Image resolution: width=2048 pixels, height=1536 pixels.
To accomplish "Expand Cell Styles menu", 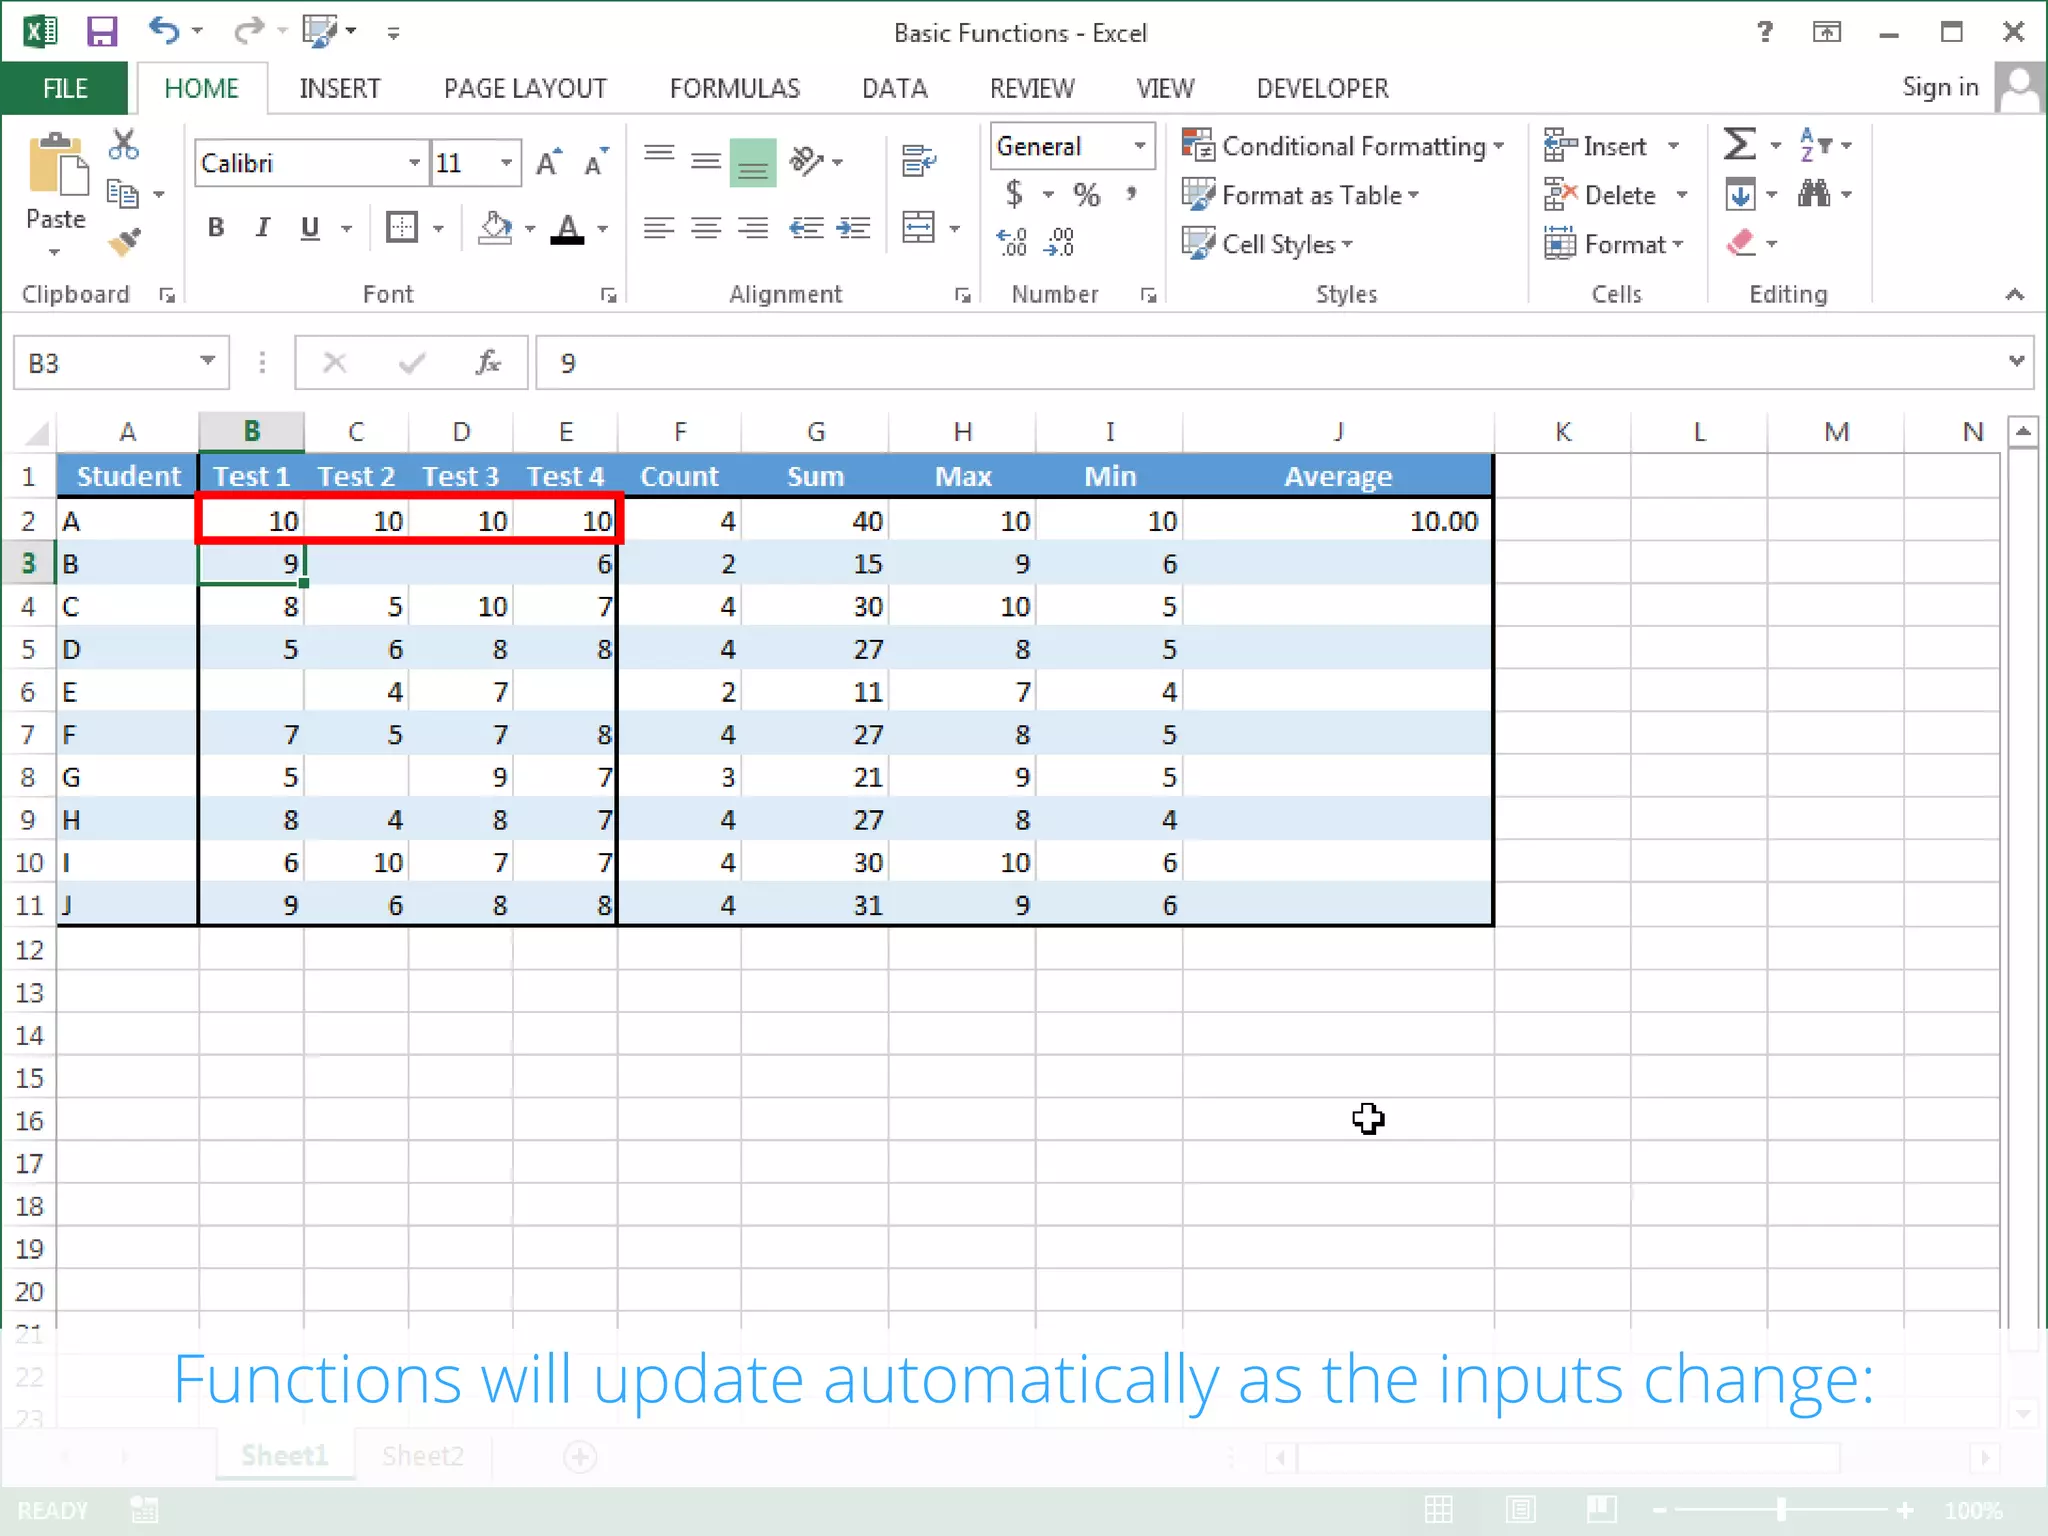I will point(1268,244).
